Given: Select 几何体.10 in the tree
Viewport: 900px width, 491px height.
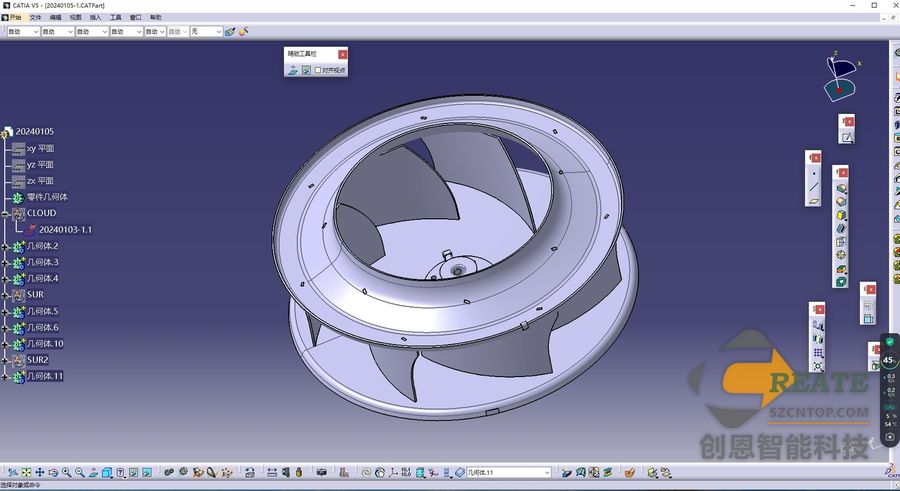Looking at the screenshot, I should point(45,343).
